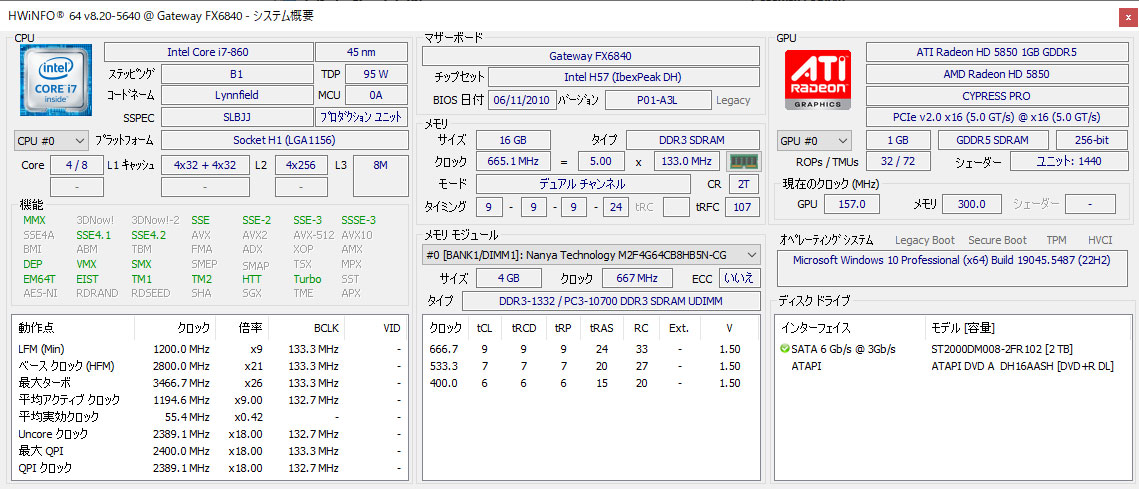The height and width of the screenshot is (489, 1139).
Task: Click the ECC いいえ field
Action: click(x=739, y=278)
